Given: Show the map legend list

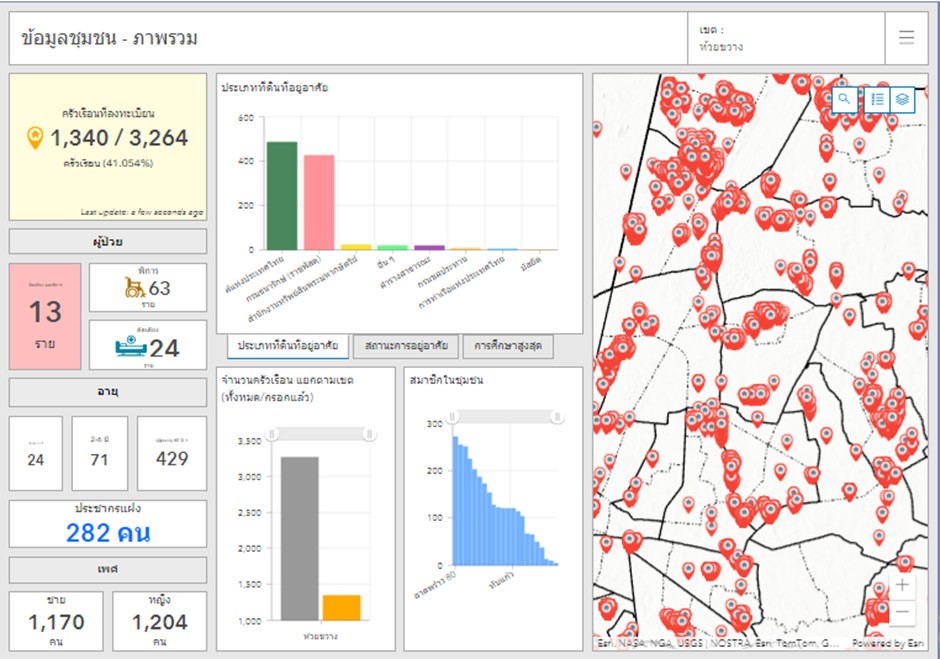Looking at the screenshot, I should (876, 99).
